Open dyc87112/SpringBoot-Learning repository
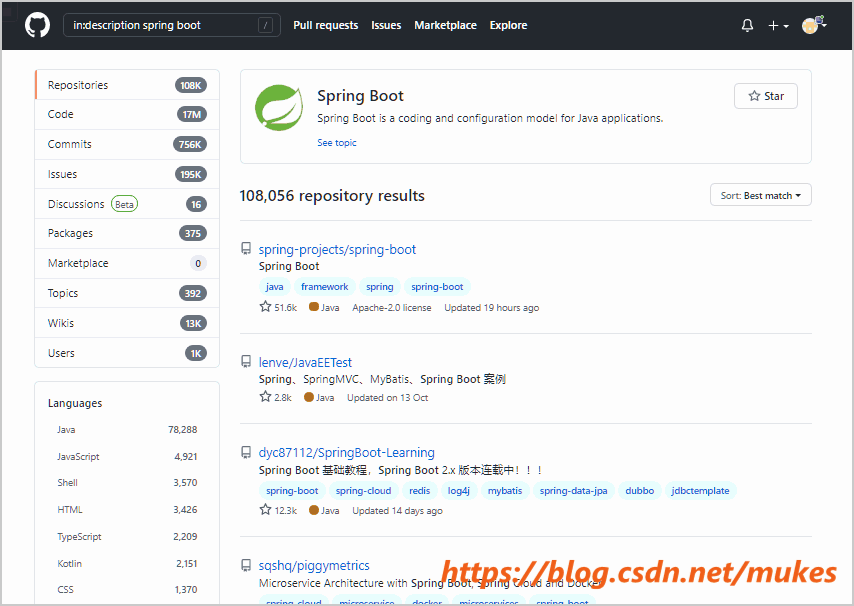The width and height of the screenshot is (854, 606). 346,453
